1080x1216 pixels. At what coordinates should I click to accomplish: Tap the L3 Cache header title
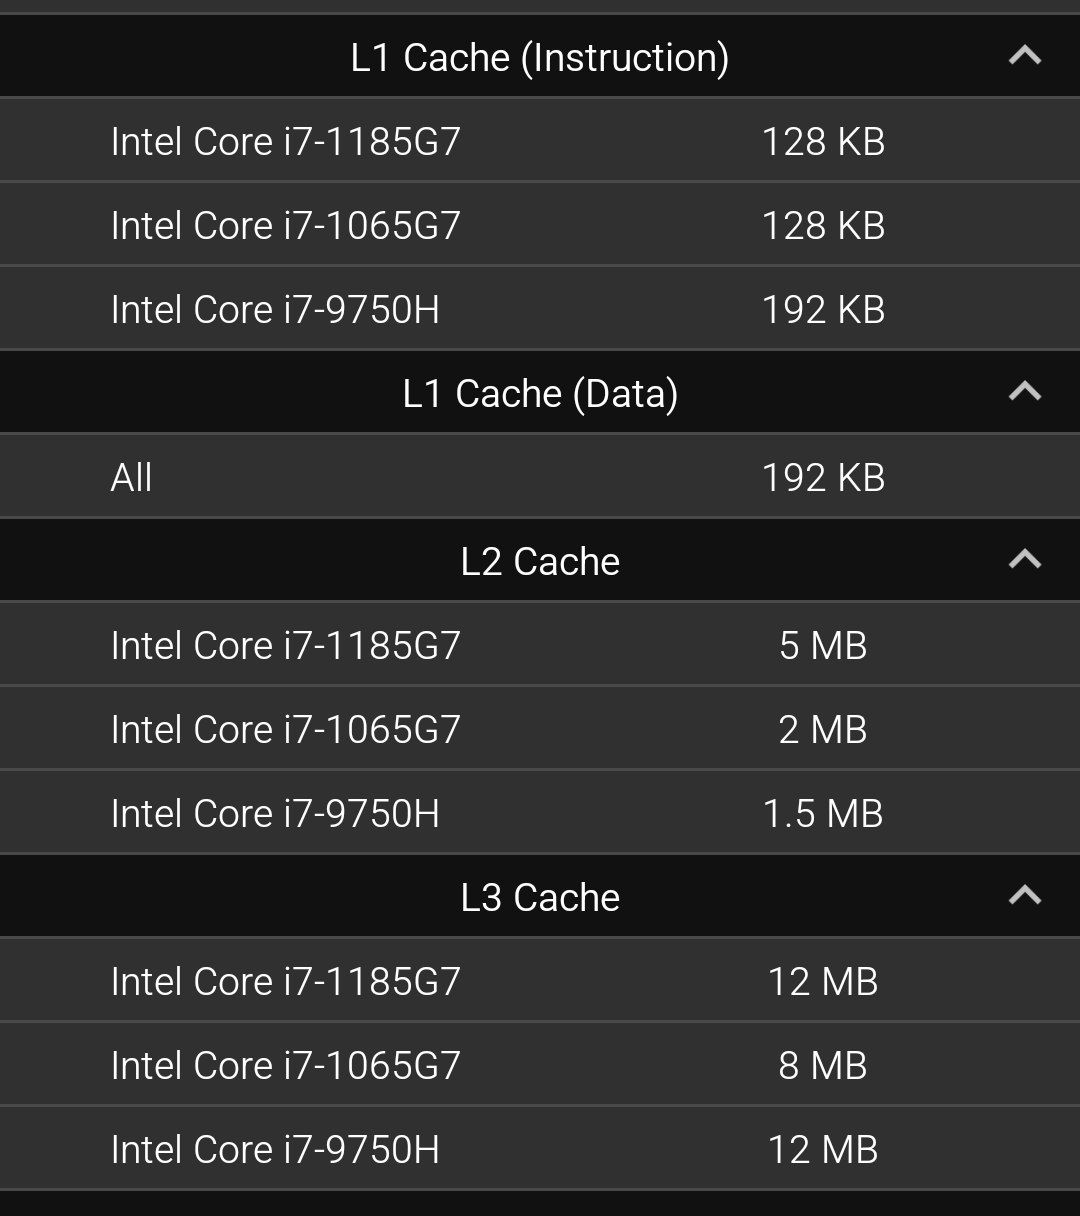tap(540, 898)
